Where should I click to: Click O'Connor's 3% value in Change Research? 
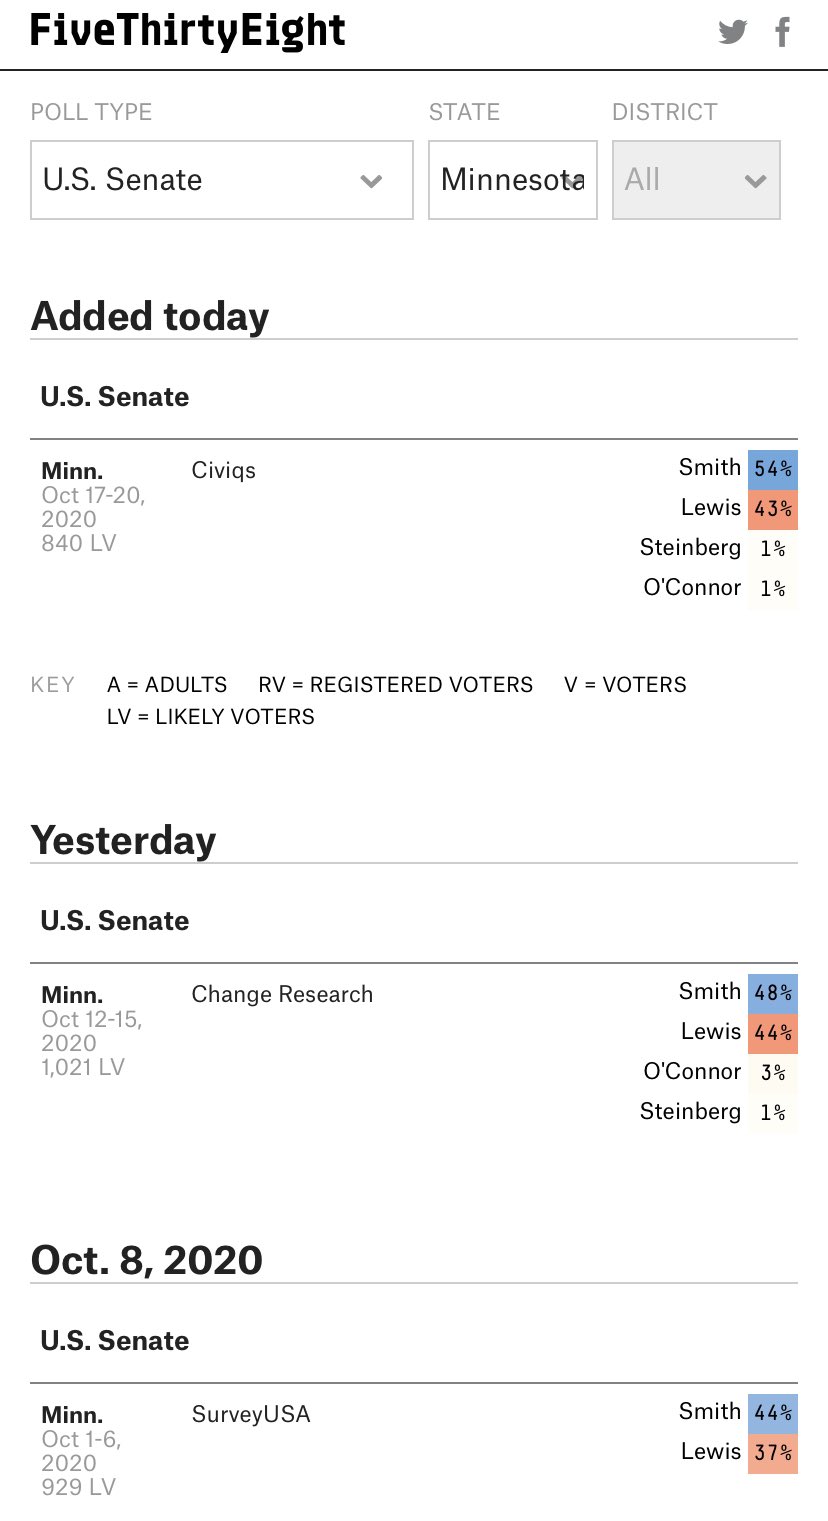coord(773,1073)
